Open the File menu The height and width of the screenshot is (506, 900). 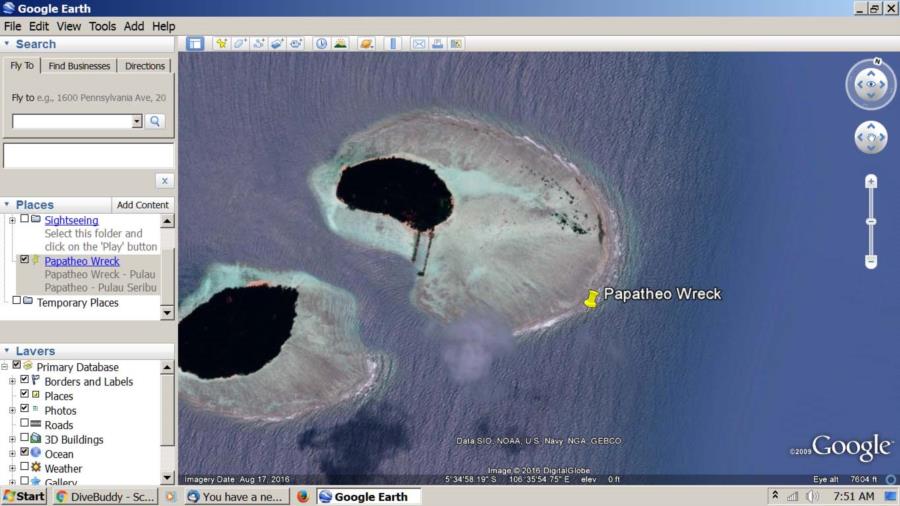(12, 26)
